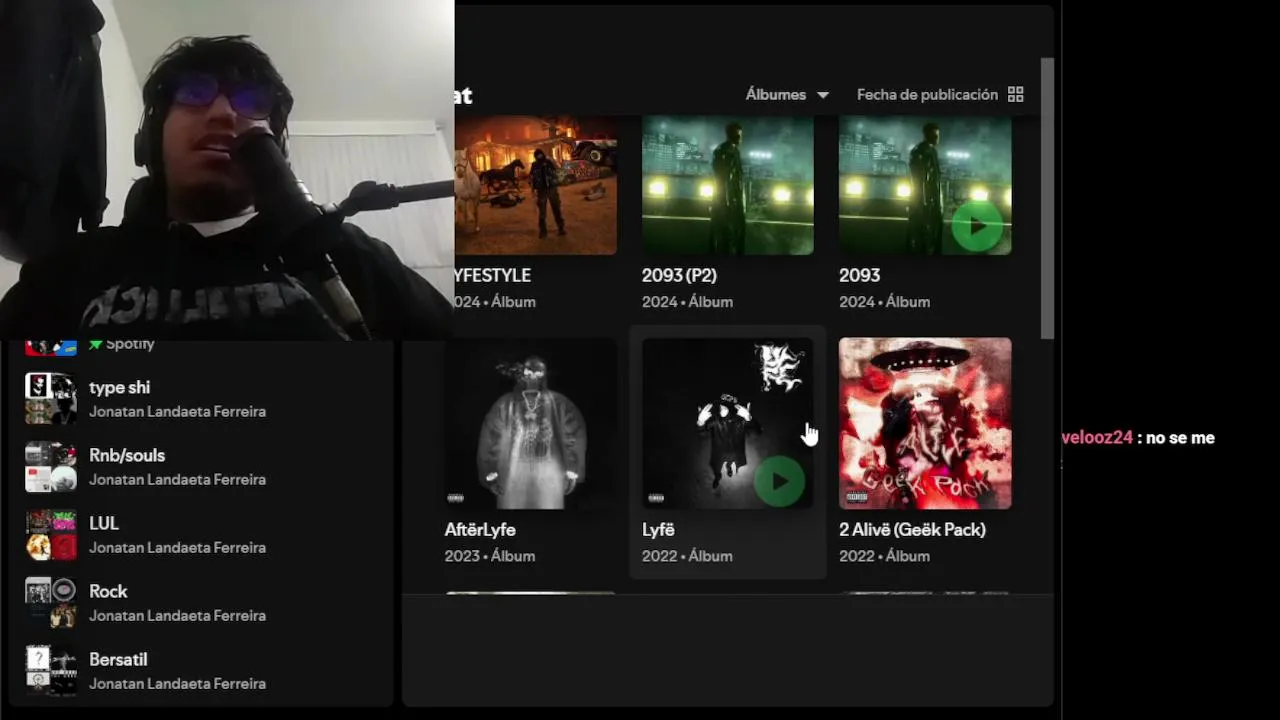
Task: Click the 2 Alivë (Geëk Pack) title
Action: 912,529
